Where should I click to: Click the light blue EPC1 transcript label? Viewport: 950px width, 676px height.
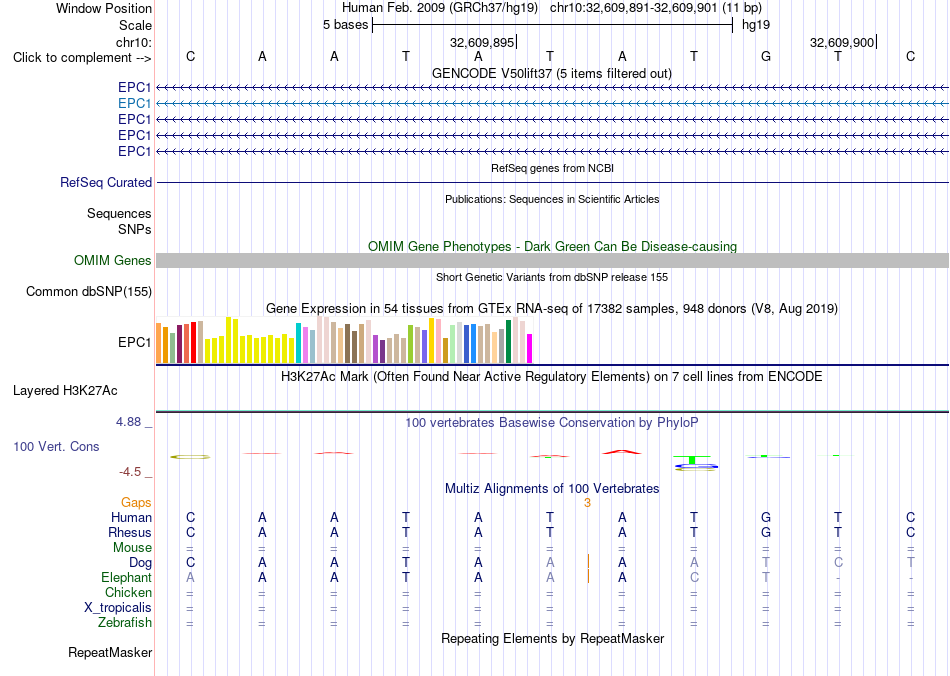point(135,104)
